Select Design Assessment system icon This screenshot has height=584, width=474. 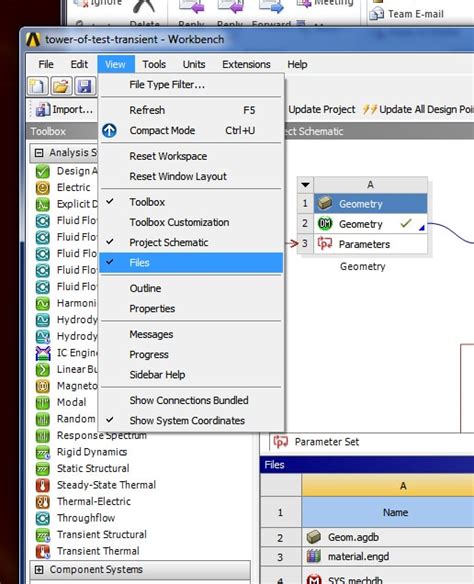pos(42,171)
